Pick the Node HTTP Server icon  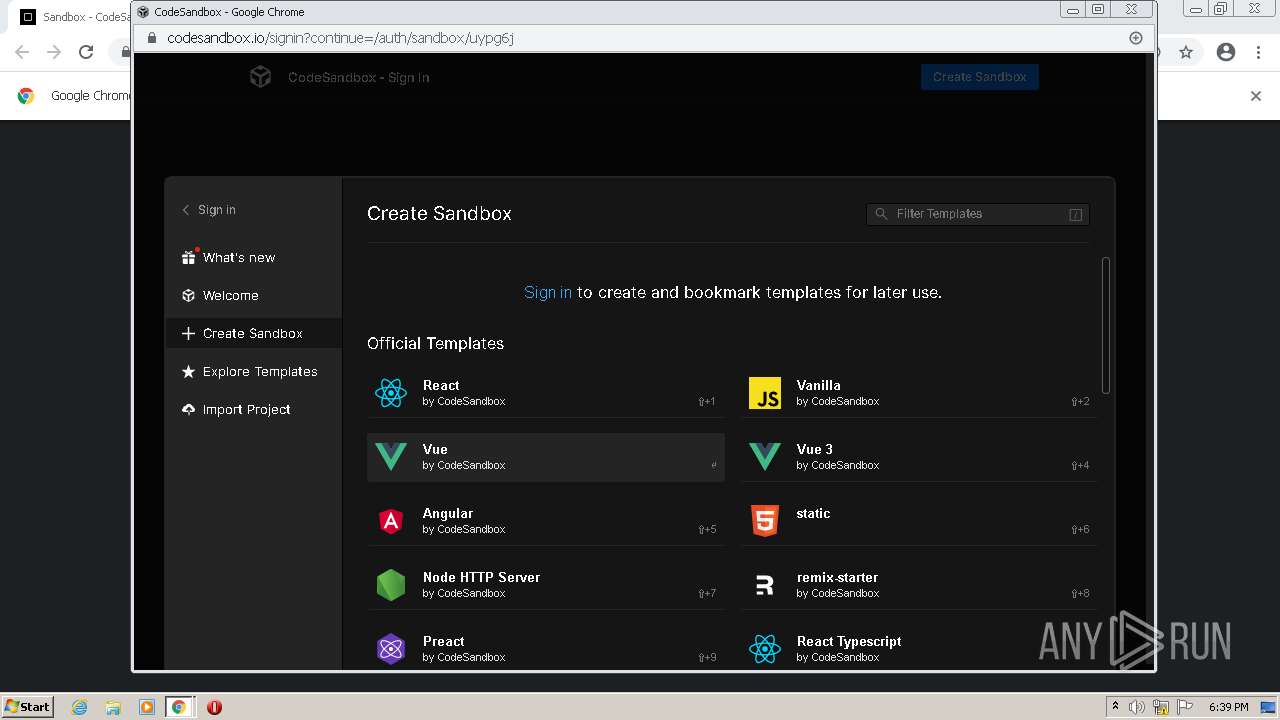(x=391, y=585)
